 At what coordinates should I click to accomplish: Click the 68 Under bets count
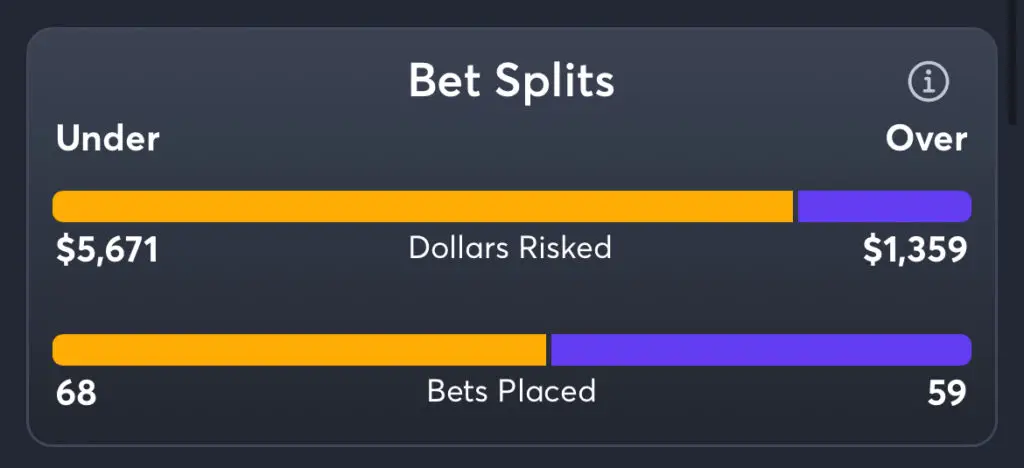click(76, 392)
